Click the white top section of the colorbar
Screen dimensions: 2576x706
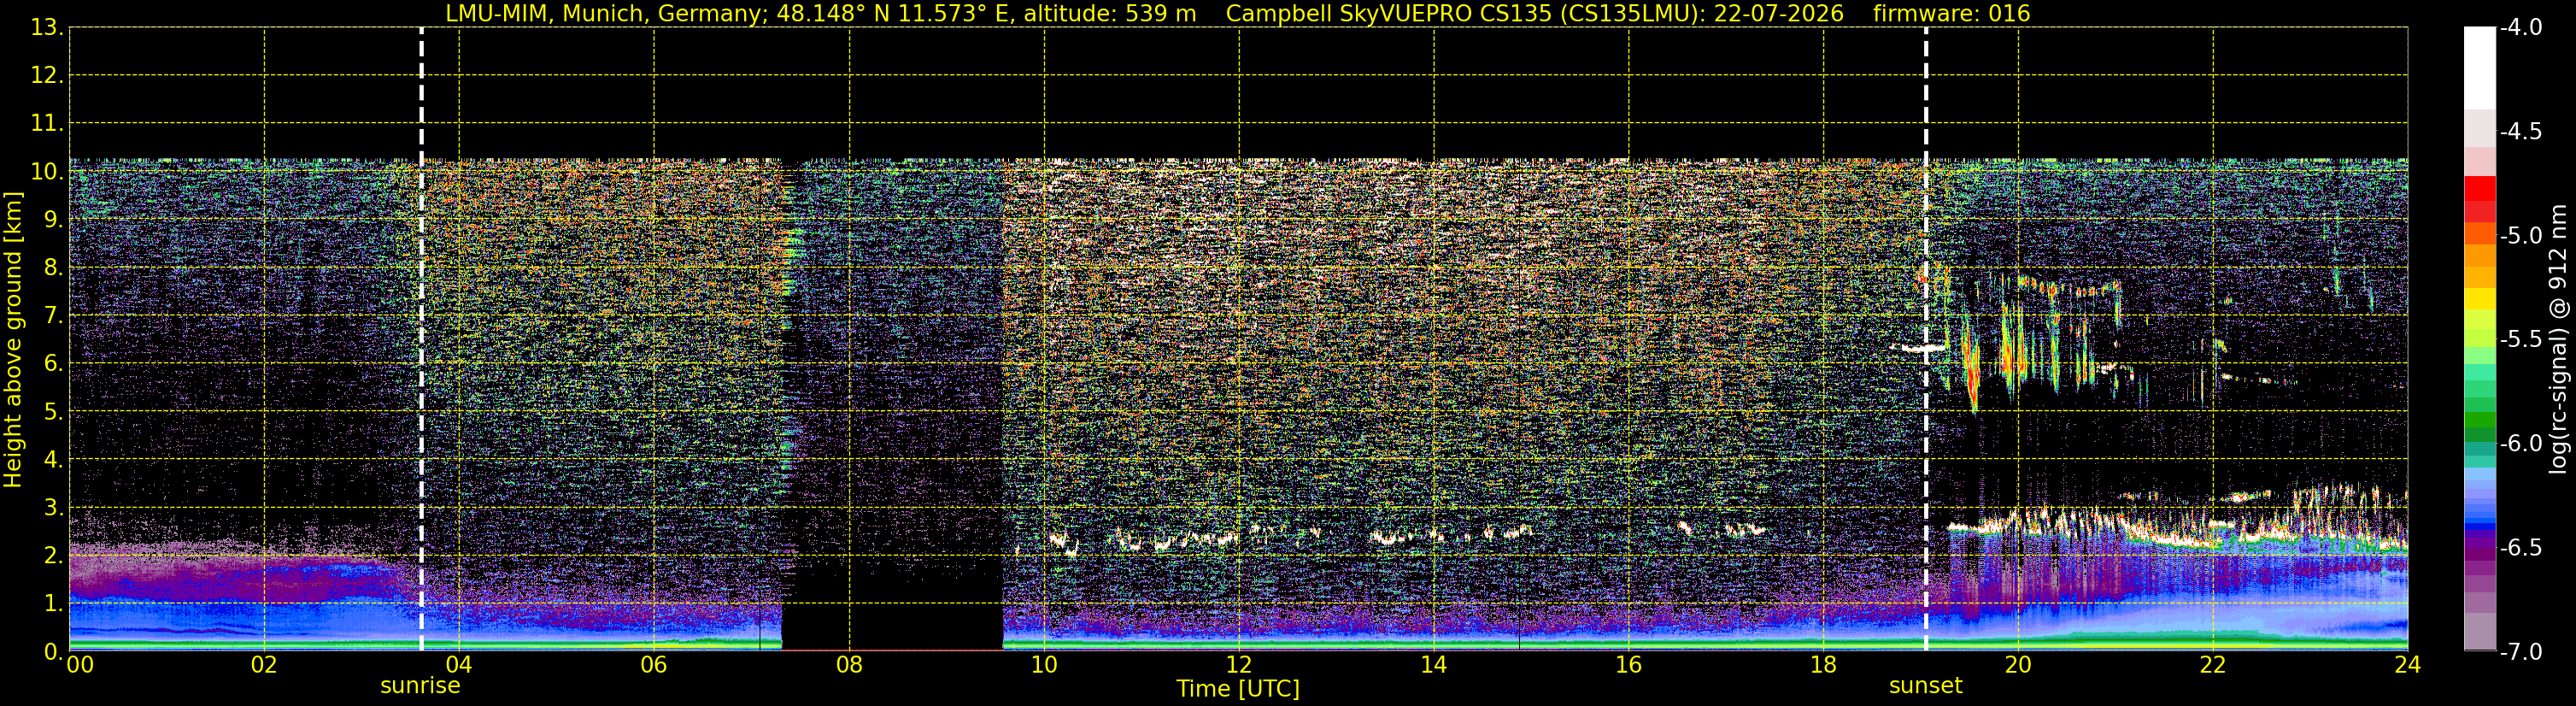coord(2479,68)
